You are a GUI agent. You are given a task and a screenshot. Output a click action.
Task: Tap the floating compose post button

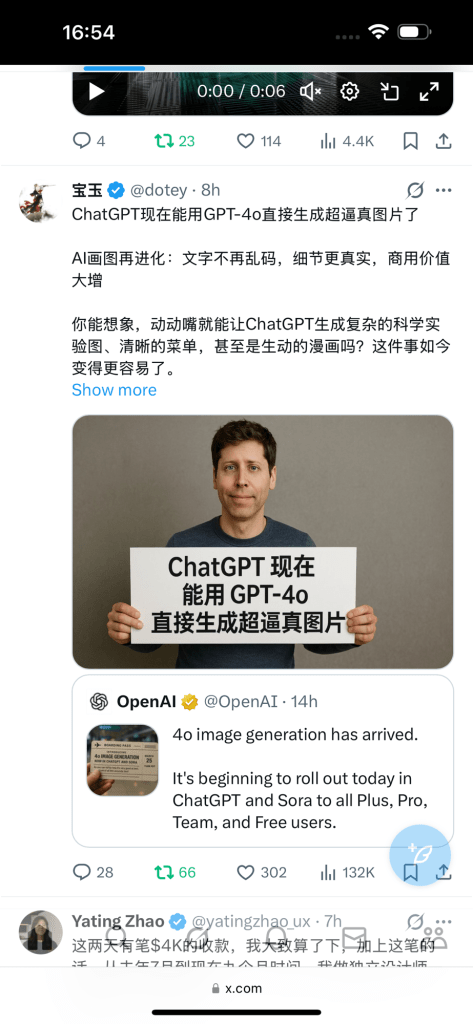click(x=420, y=855)
